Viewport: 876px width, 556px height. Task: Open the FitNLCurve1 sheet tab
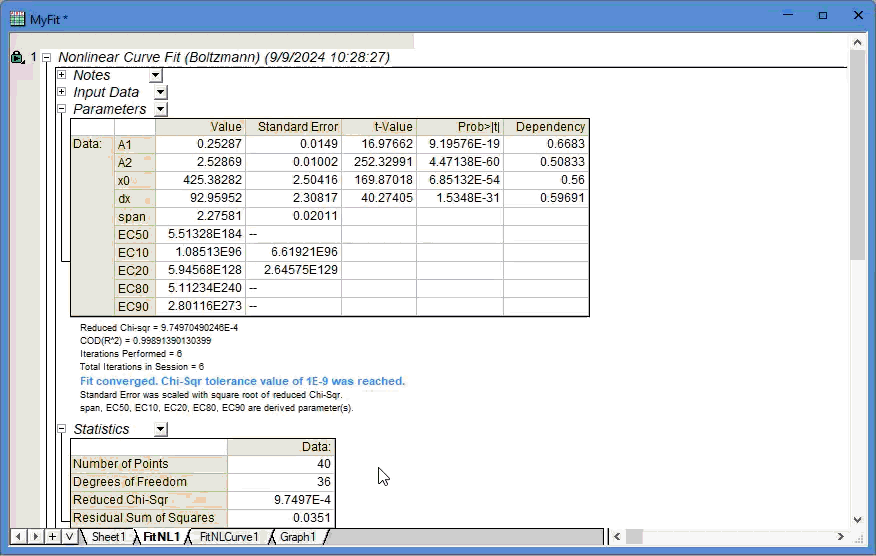228,537
